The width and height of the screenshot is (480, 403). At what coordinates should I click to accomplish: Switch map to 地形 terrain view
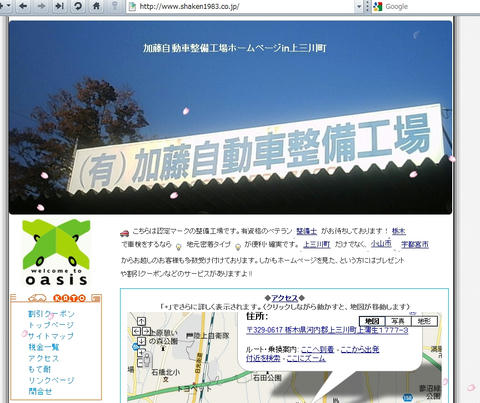[424, 321]
